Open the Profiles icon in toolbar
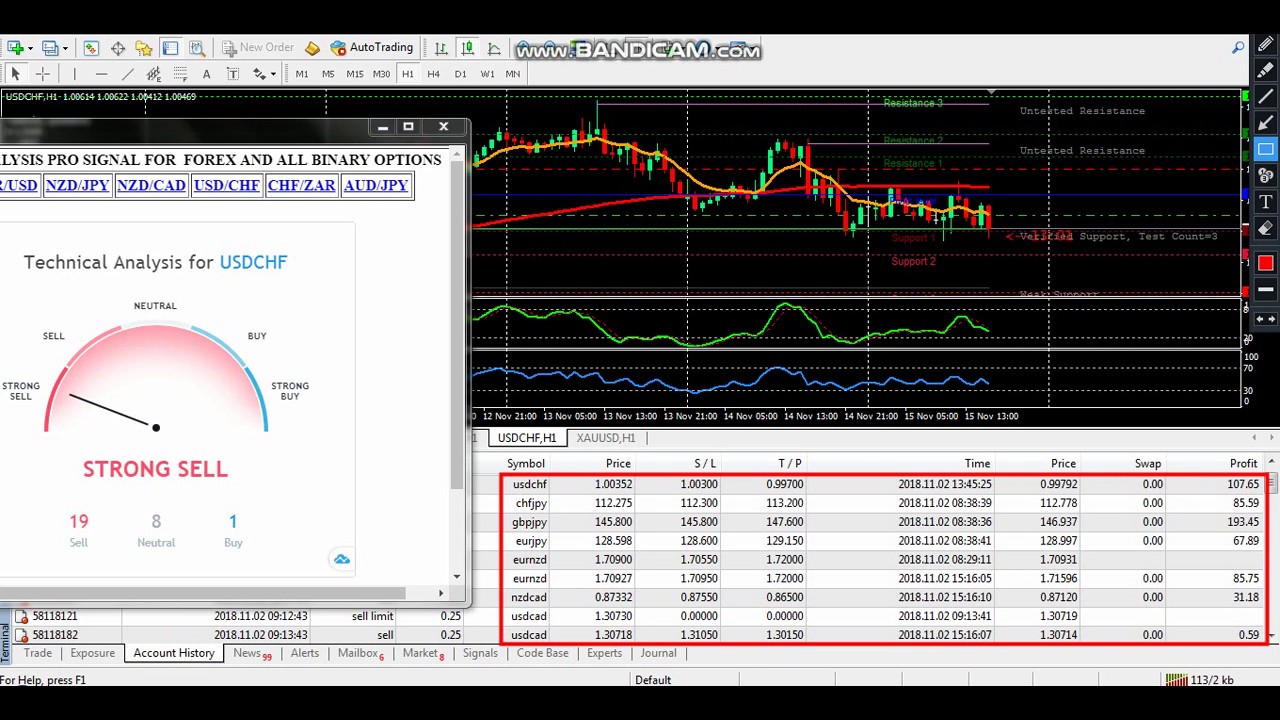This screenshot has width=1280, height=720. click(50, 47)
